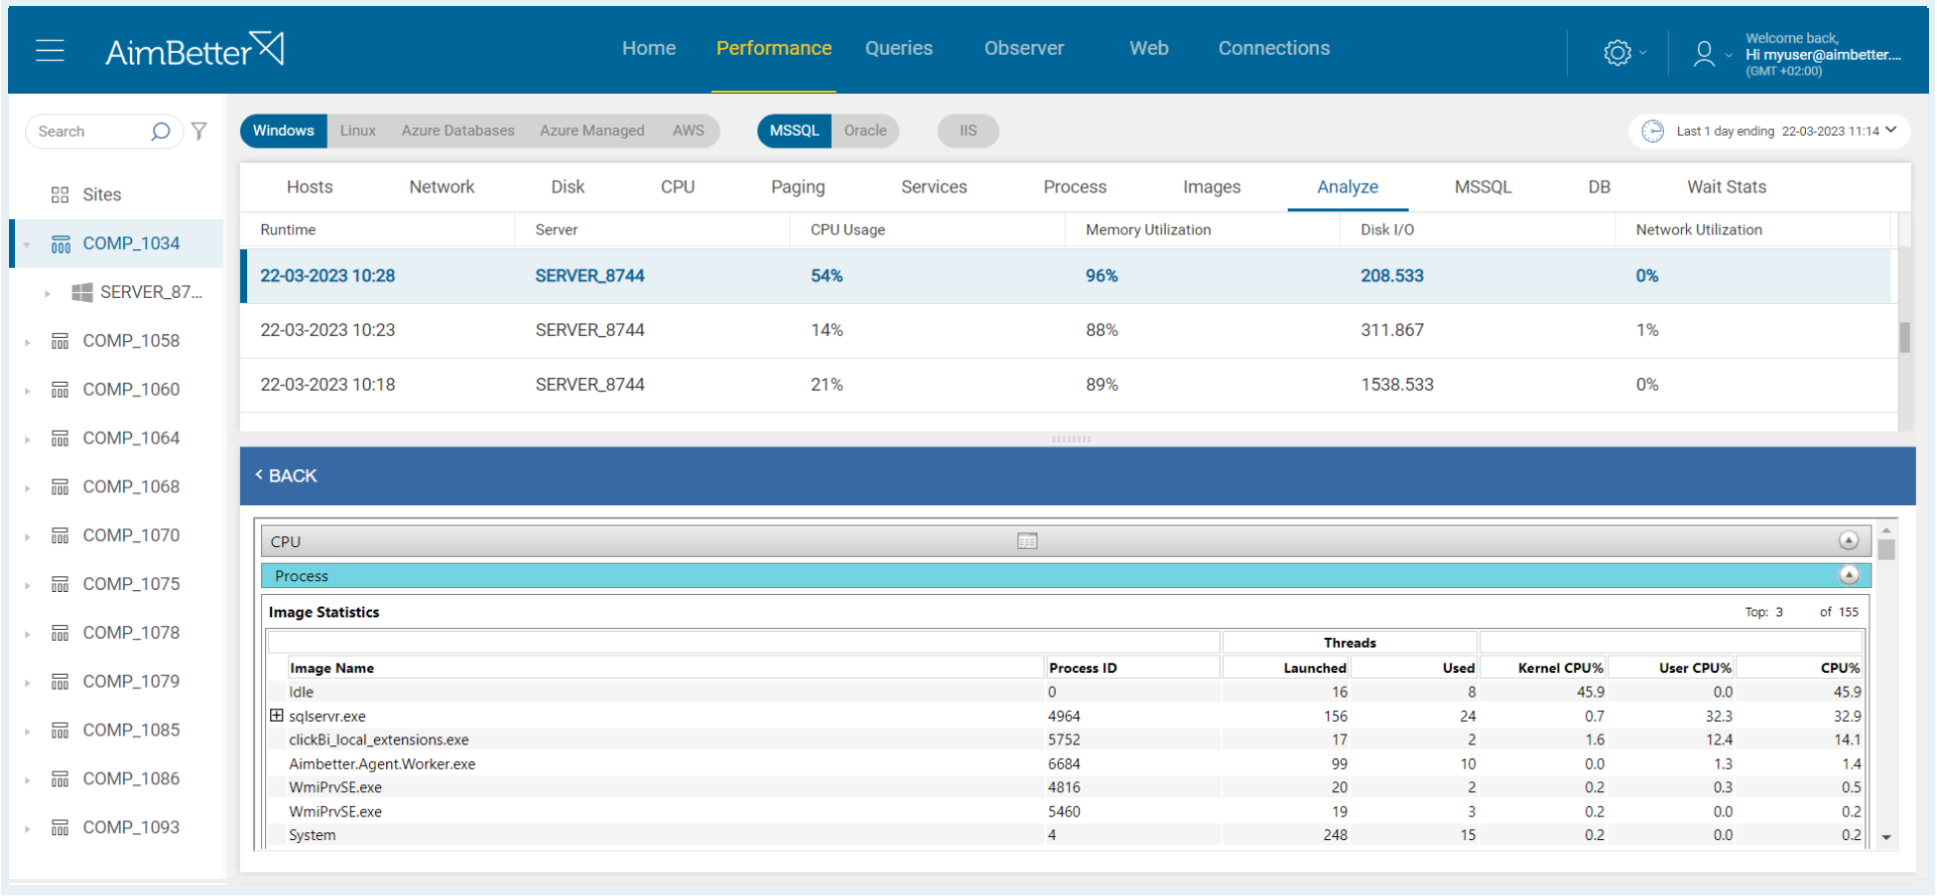Screen dimensions: 1937x896
Task: Click the BACK button
Action: (286, 476)
